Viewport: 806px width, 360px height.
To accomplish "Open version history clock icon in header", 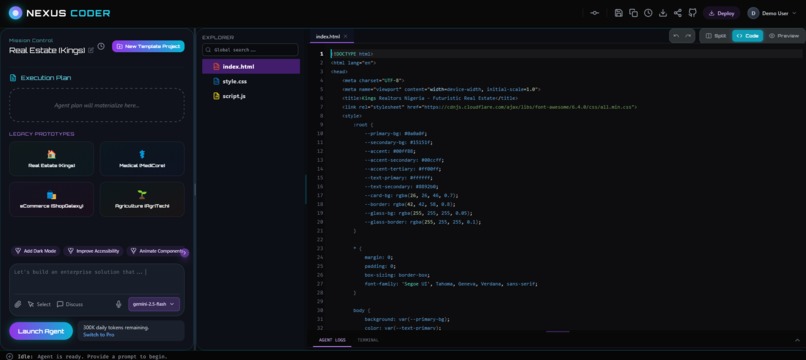I will pos(648,13).
